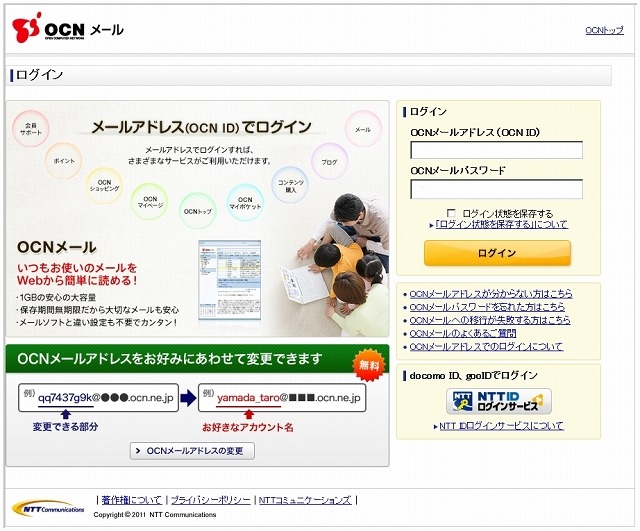Click the NTT ID ログインサービス button
Image resolution: width=640 pixels, height=531 pixels.
(499, 401)
